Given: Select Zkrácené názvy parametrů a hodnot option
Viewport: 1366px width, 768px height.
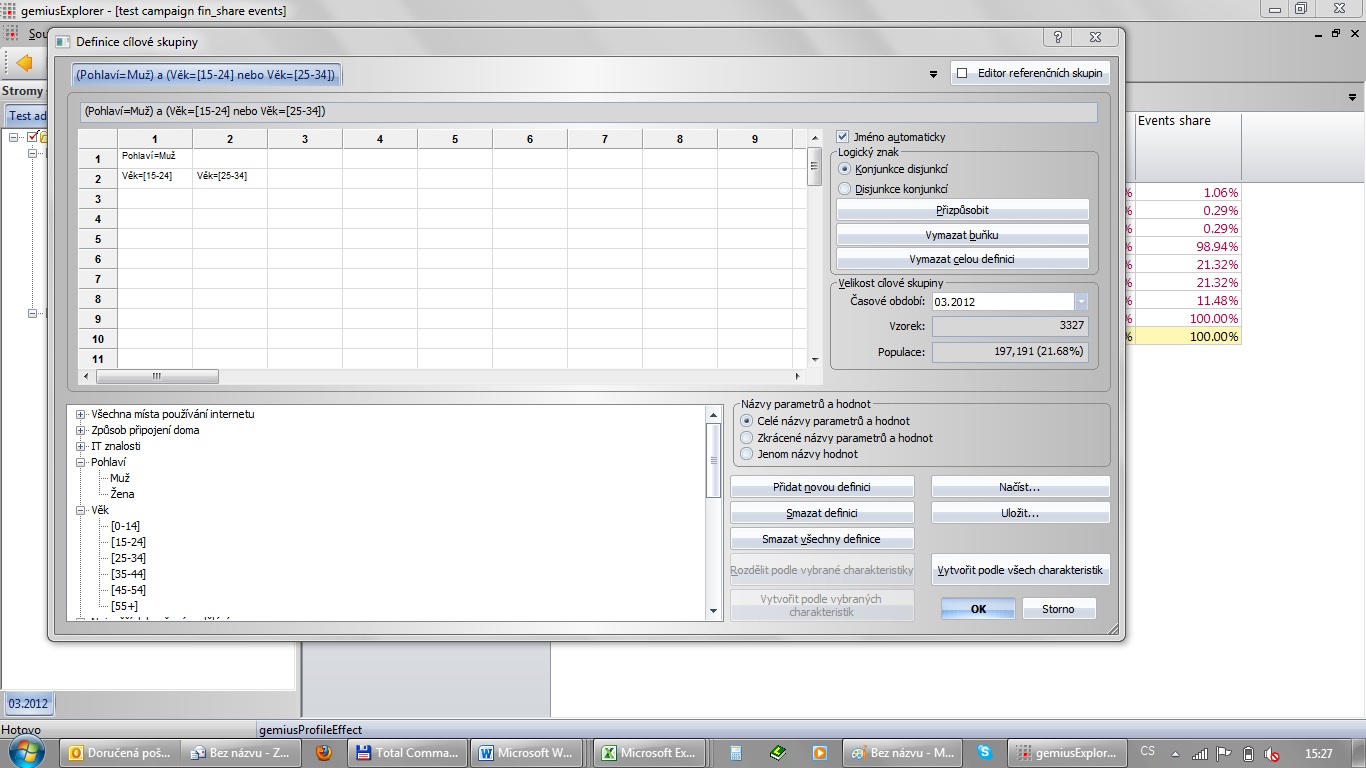Looking at the screenshot, I should (x=746, y=438).
